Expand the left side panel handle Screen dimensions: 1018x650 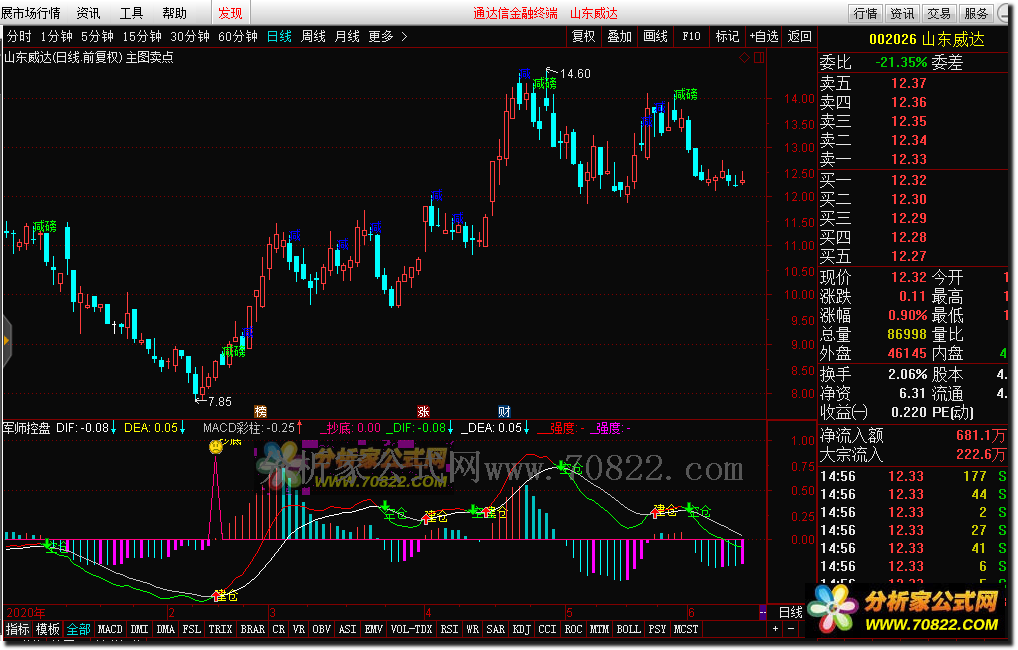coord(6,340)
